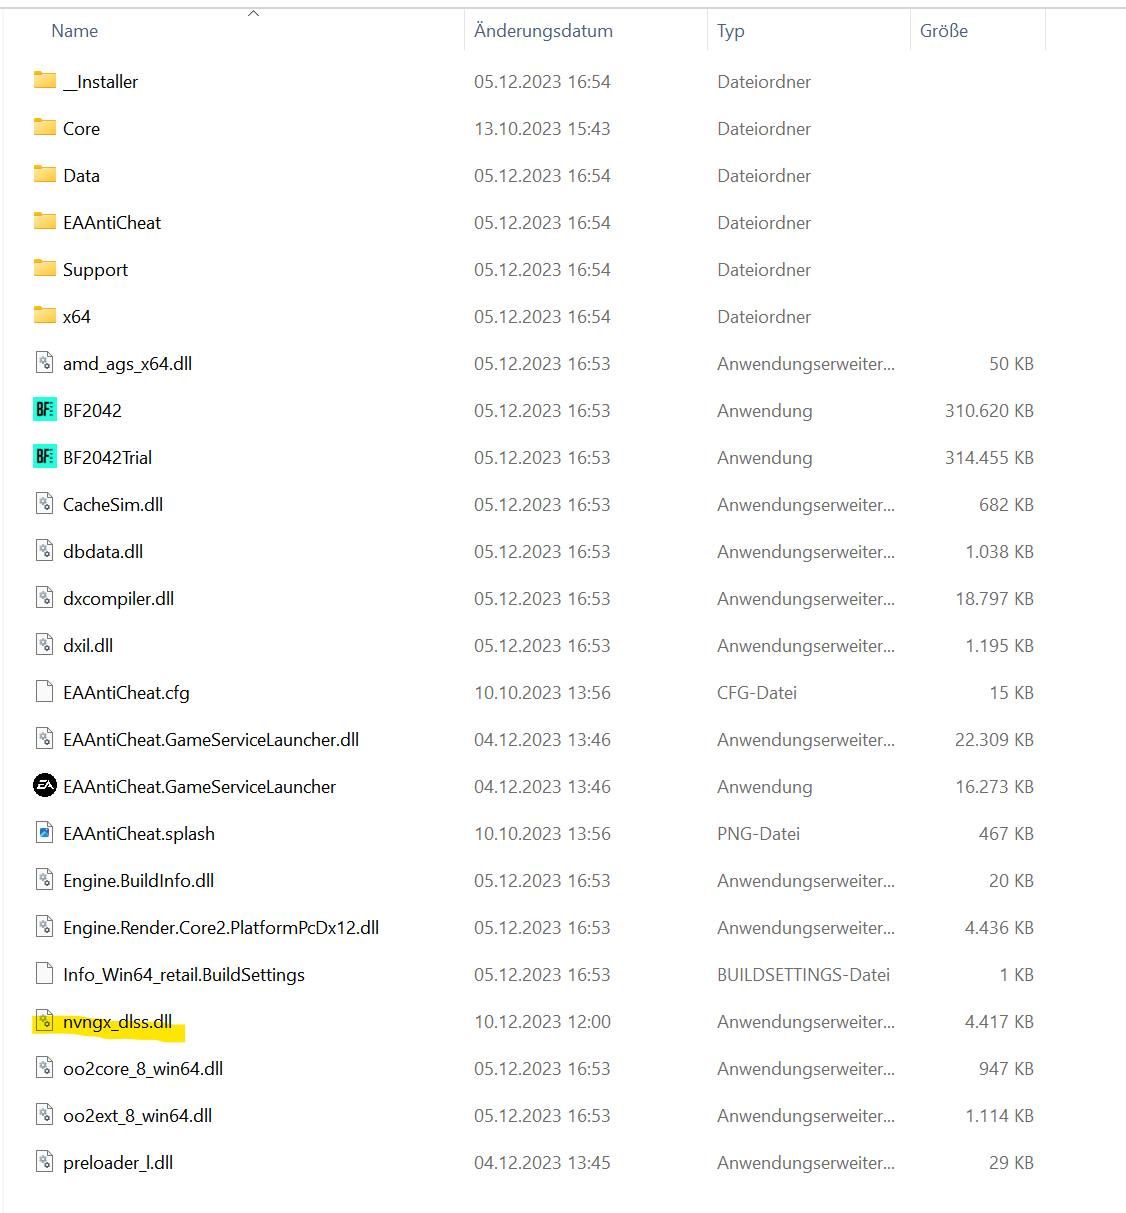Select the file name oo2core_8_win64.dll
This screenshot has width=1126, height=1213.
pyautogui.click(x=143, y=1069)
